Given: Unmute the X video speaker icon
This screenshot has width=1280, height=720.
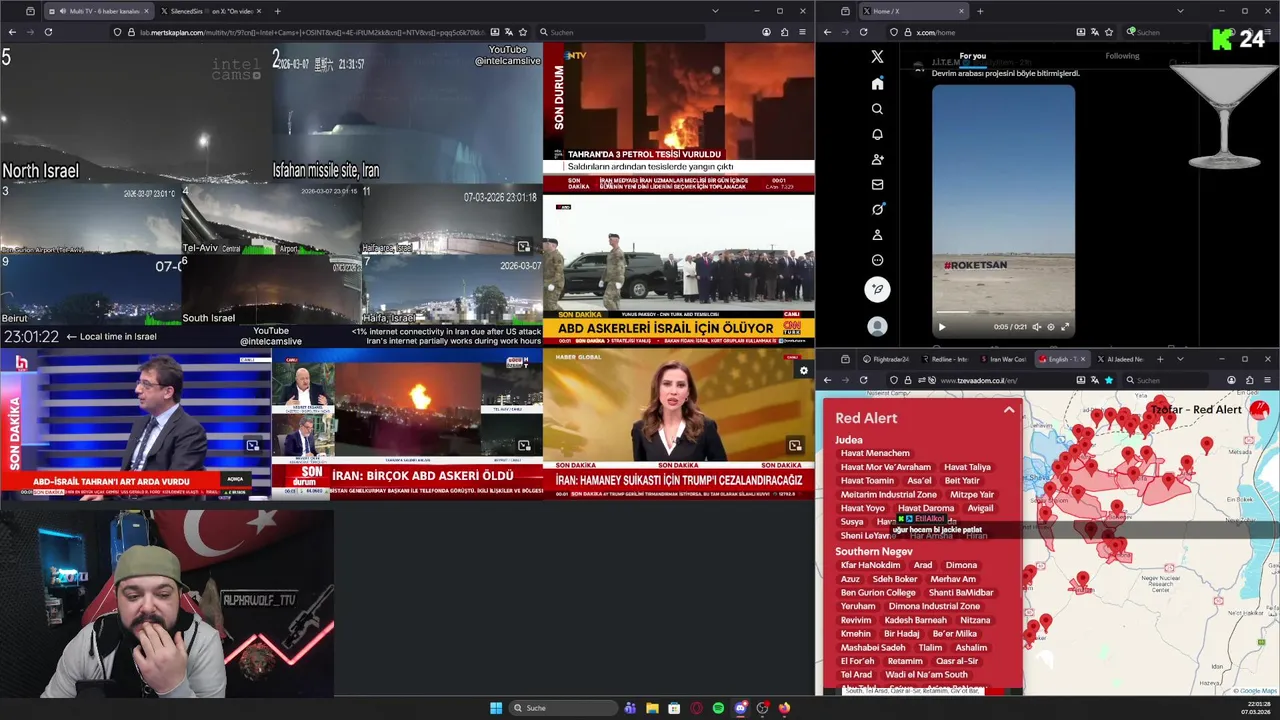Looking at the screenshot, I should coord(1036,327).
